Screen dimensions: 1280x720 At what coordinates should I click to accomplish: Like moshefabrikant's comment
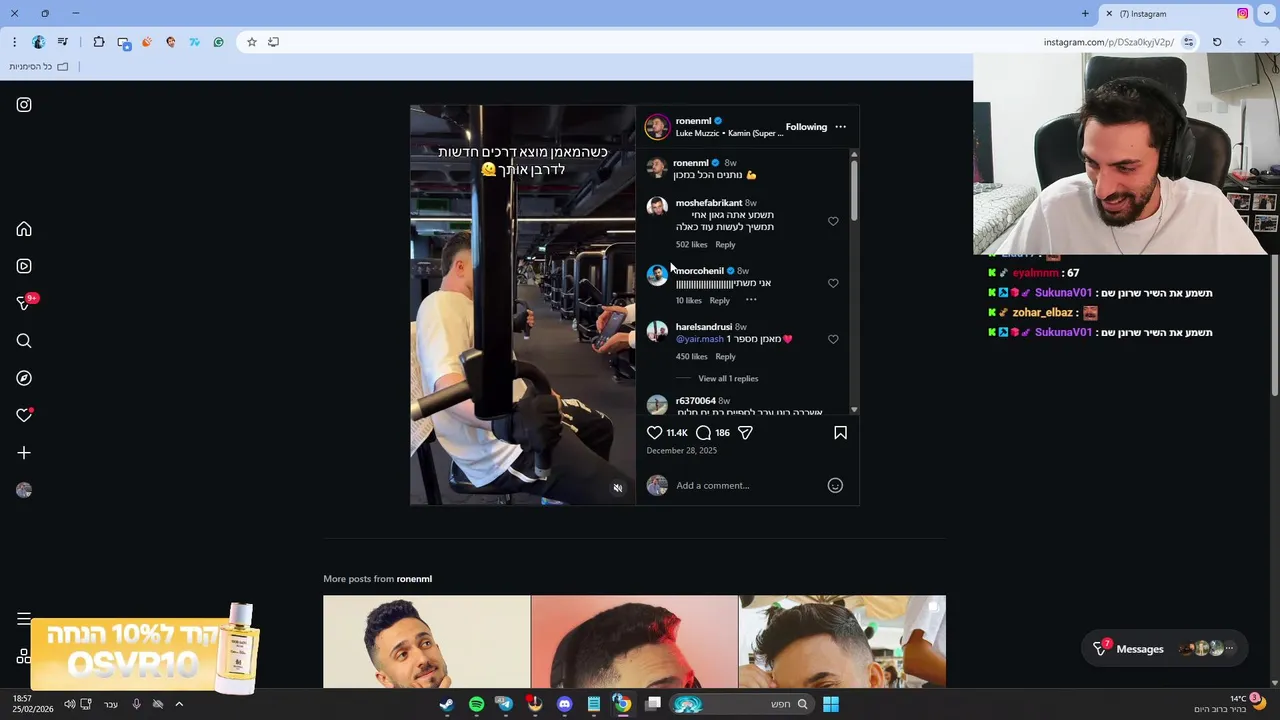pos(833,221)
